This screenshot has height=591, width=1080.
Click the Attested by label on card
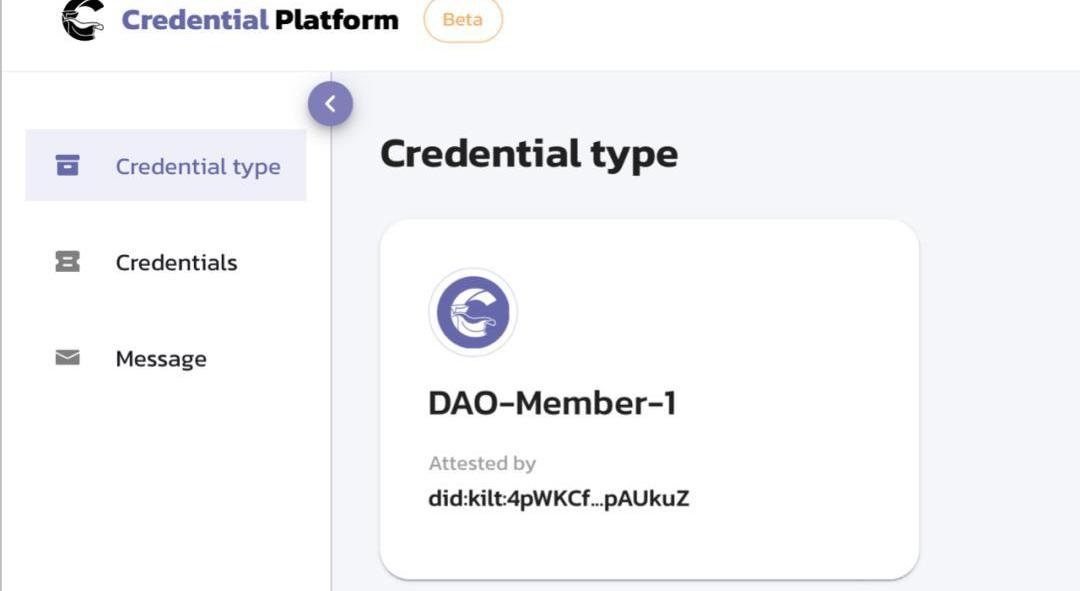(x=482, y=464)
